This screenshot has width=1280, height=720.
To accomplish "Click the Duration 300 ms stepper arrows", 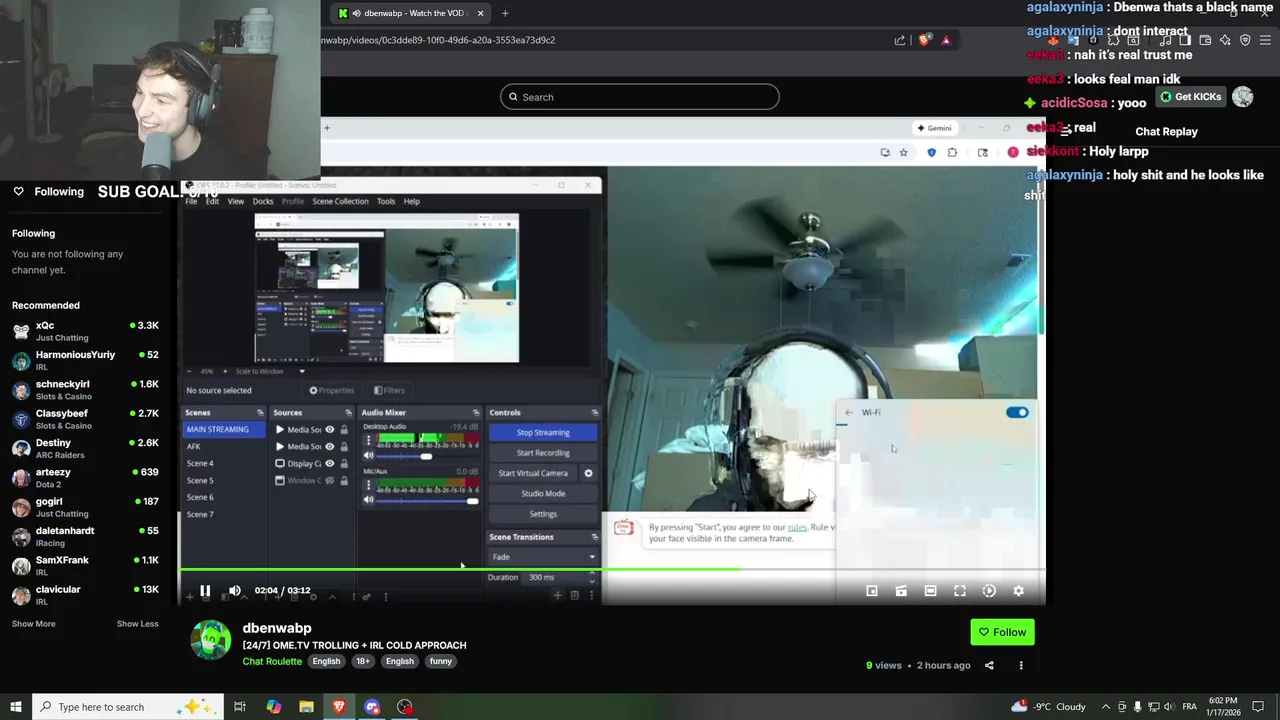I will point(592,577).
